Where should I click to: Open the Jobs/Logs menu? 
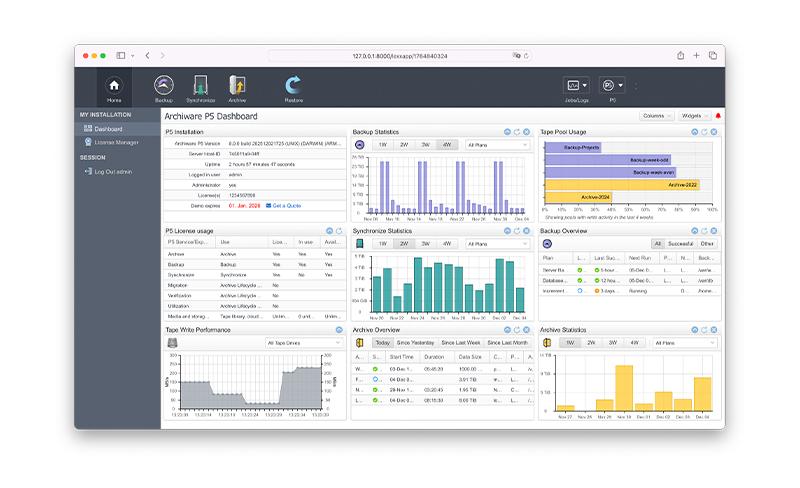(x=576, y=86)
